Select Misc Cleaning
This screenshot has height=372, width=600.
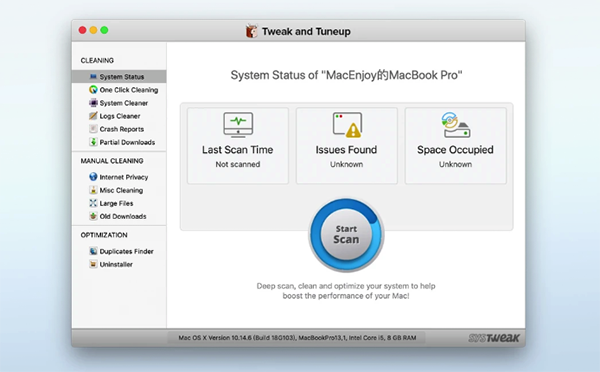(x=119, y=190)
